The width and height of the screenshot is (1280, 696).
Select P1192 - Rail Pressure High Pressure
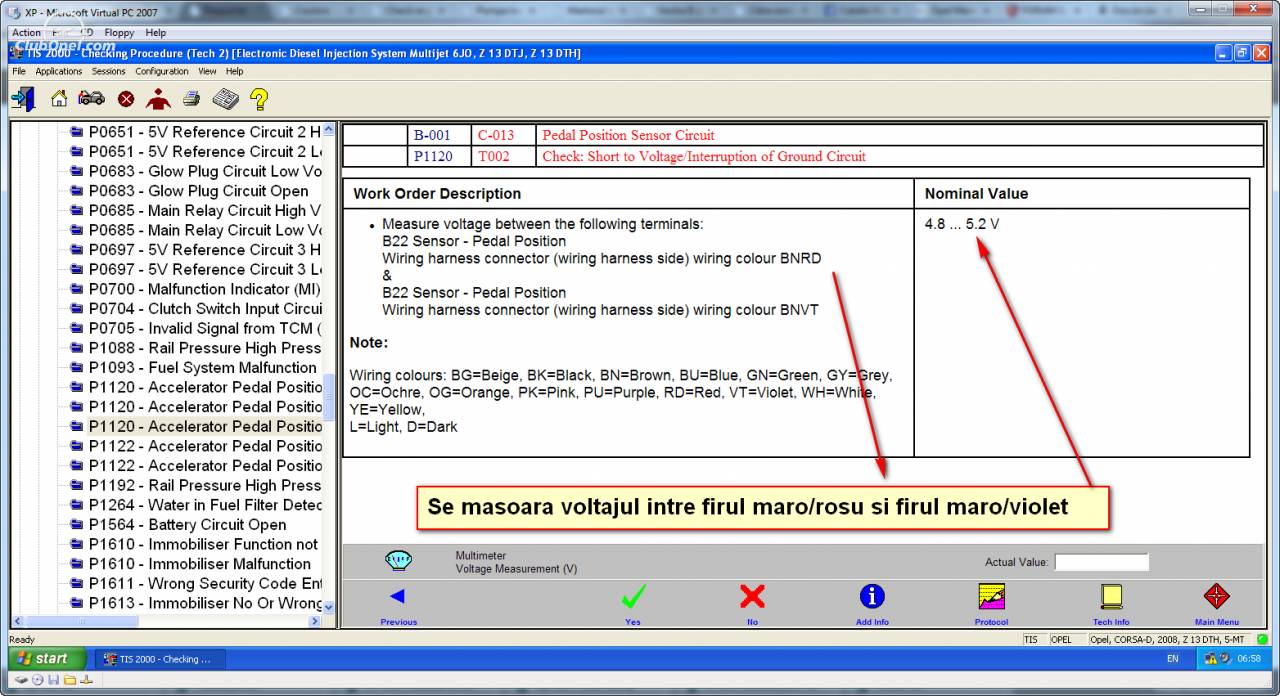pyautogui.click(x=205, y=485)
